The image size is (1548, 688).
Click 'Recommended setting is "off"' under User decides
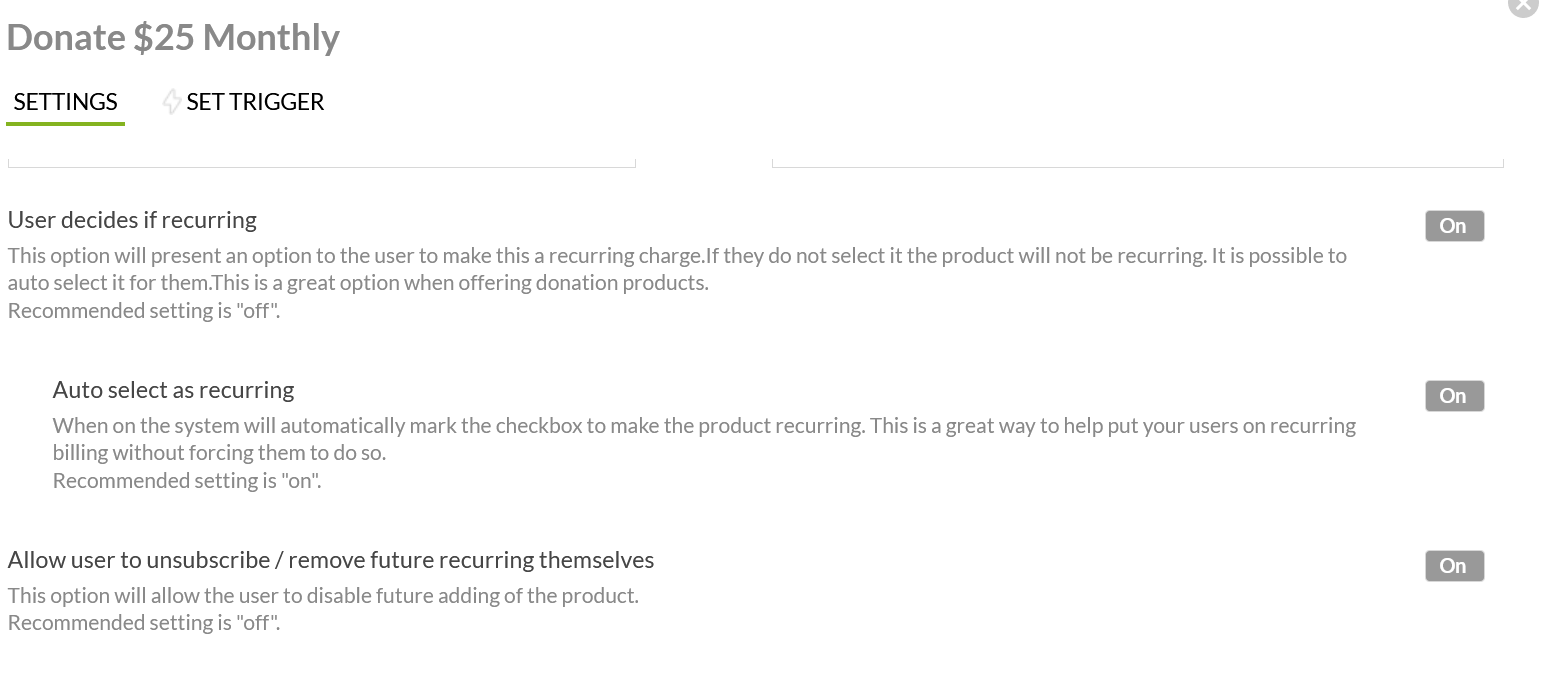144,311
